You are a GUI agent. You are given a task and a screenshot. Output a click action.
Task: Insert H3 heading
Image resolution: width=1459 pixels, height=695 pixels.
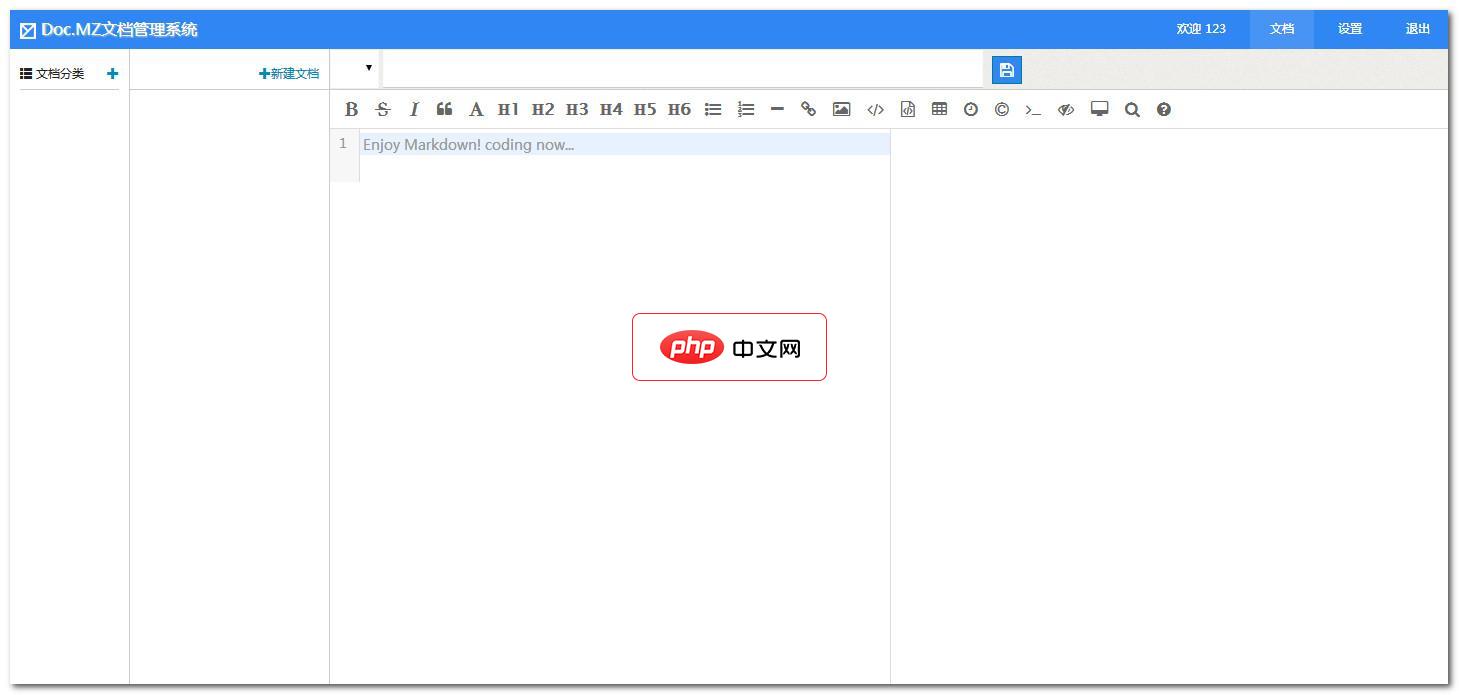click(577, 110)
